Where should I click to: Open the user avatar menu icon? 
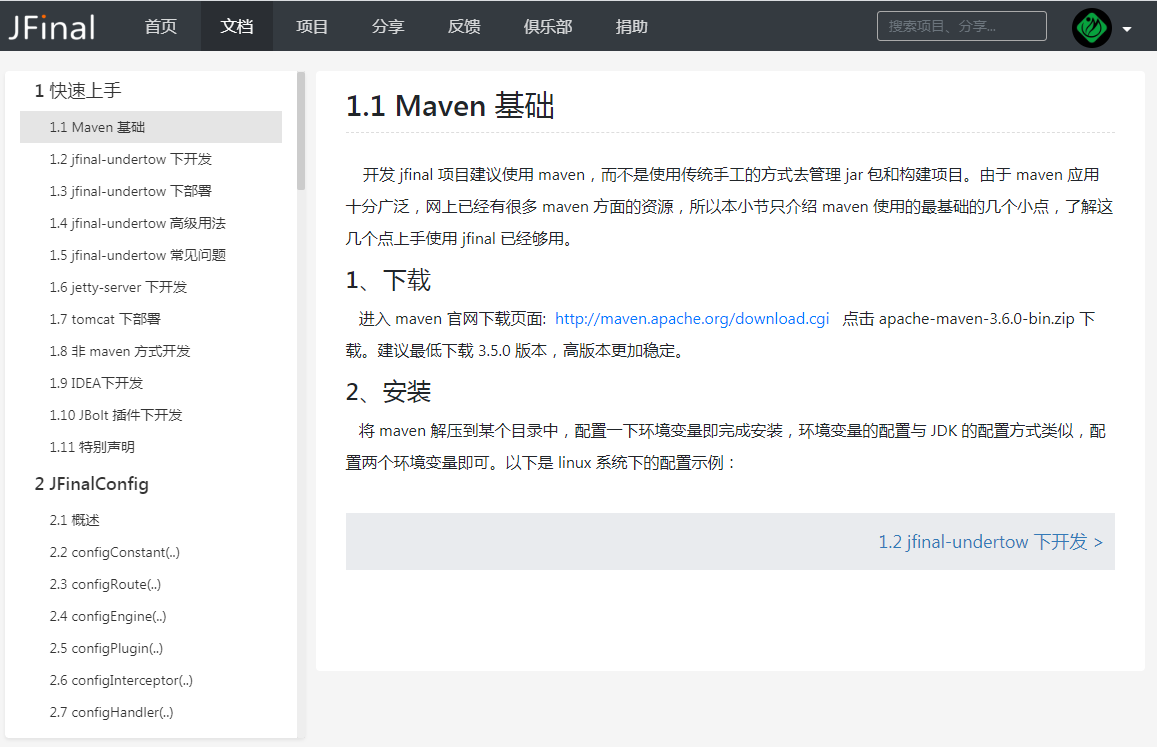[1091, 27]
